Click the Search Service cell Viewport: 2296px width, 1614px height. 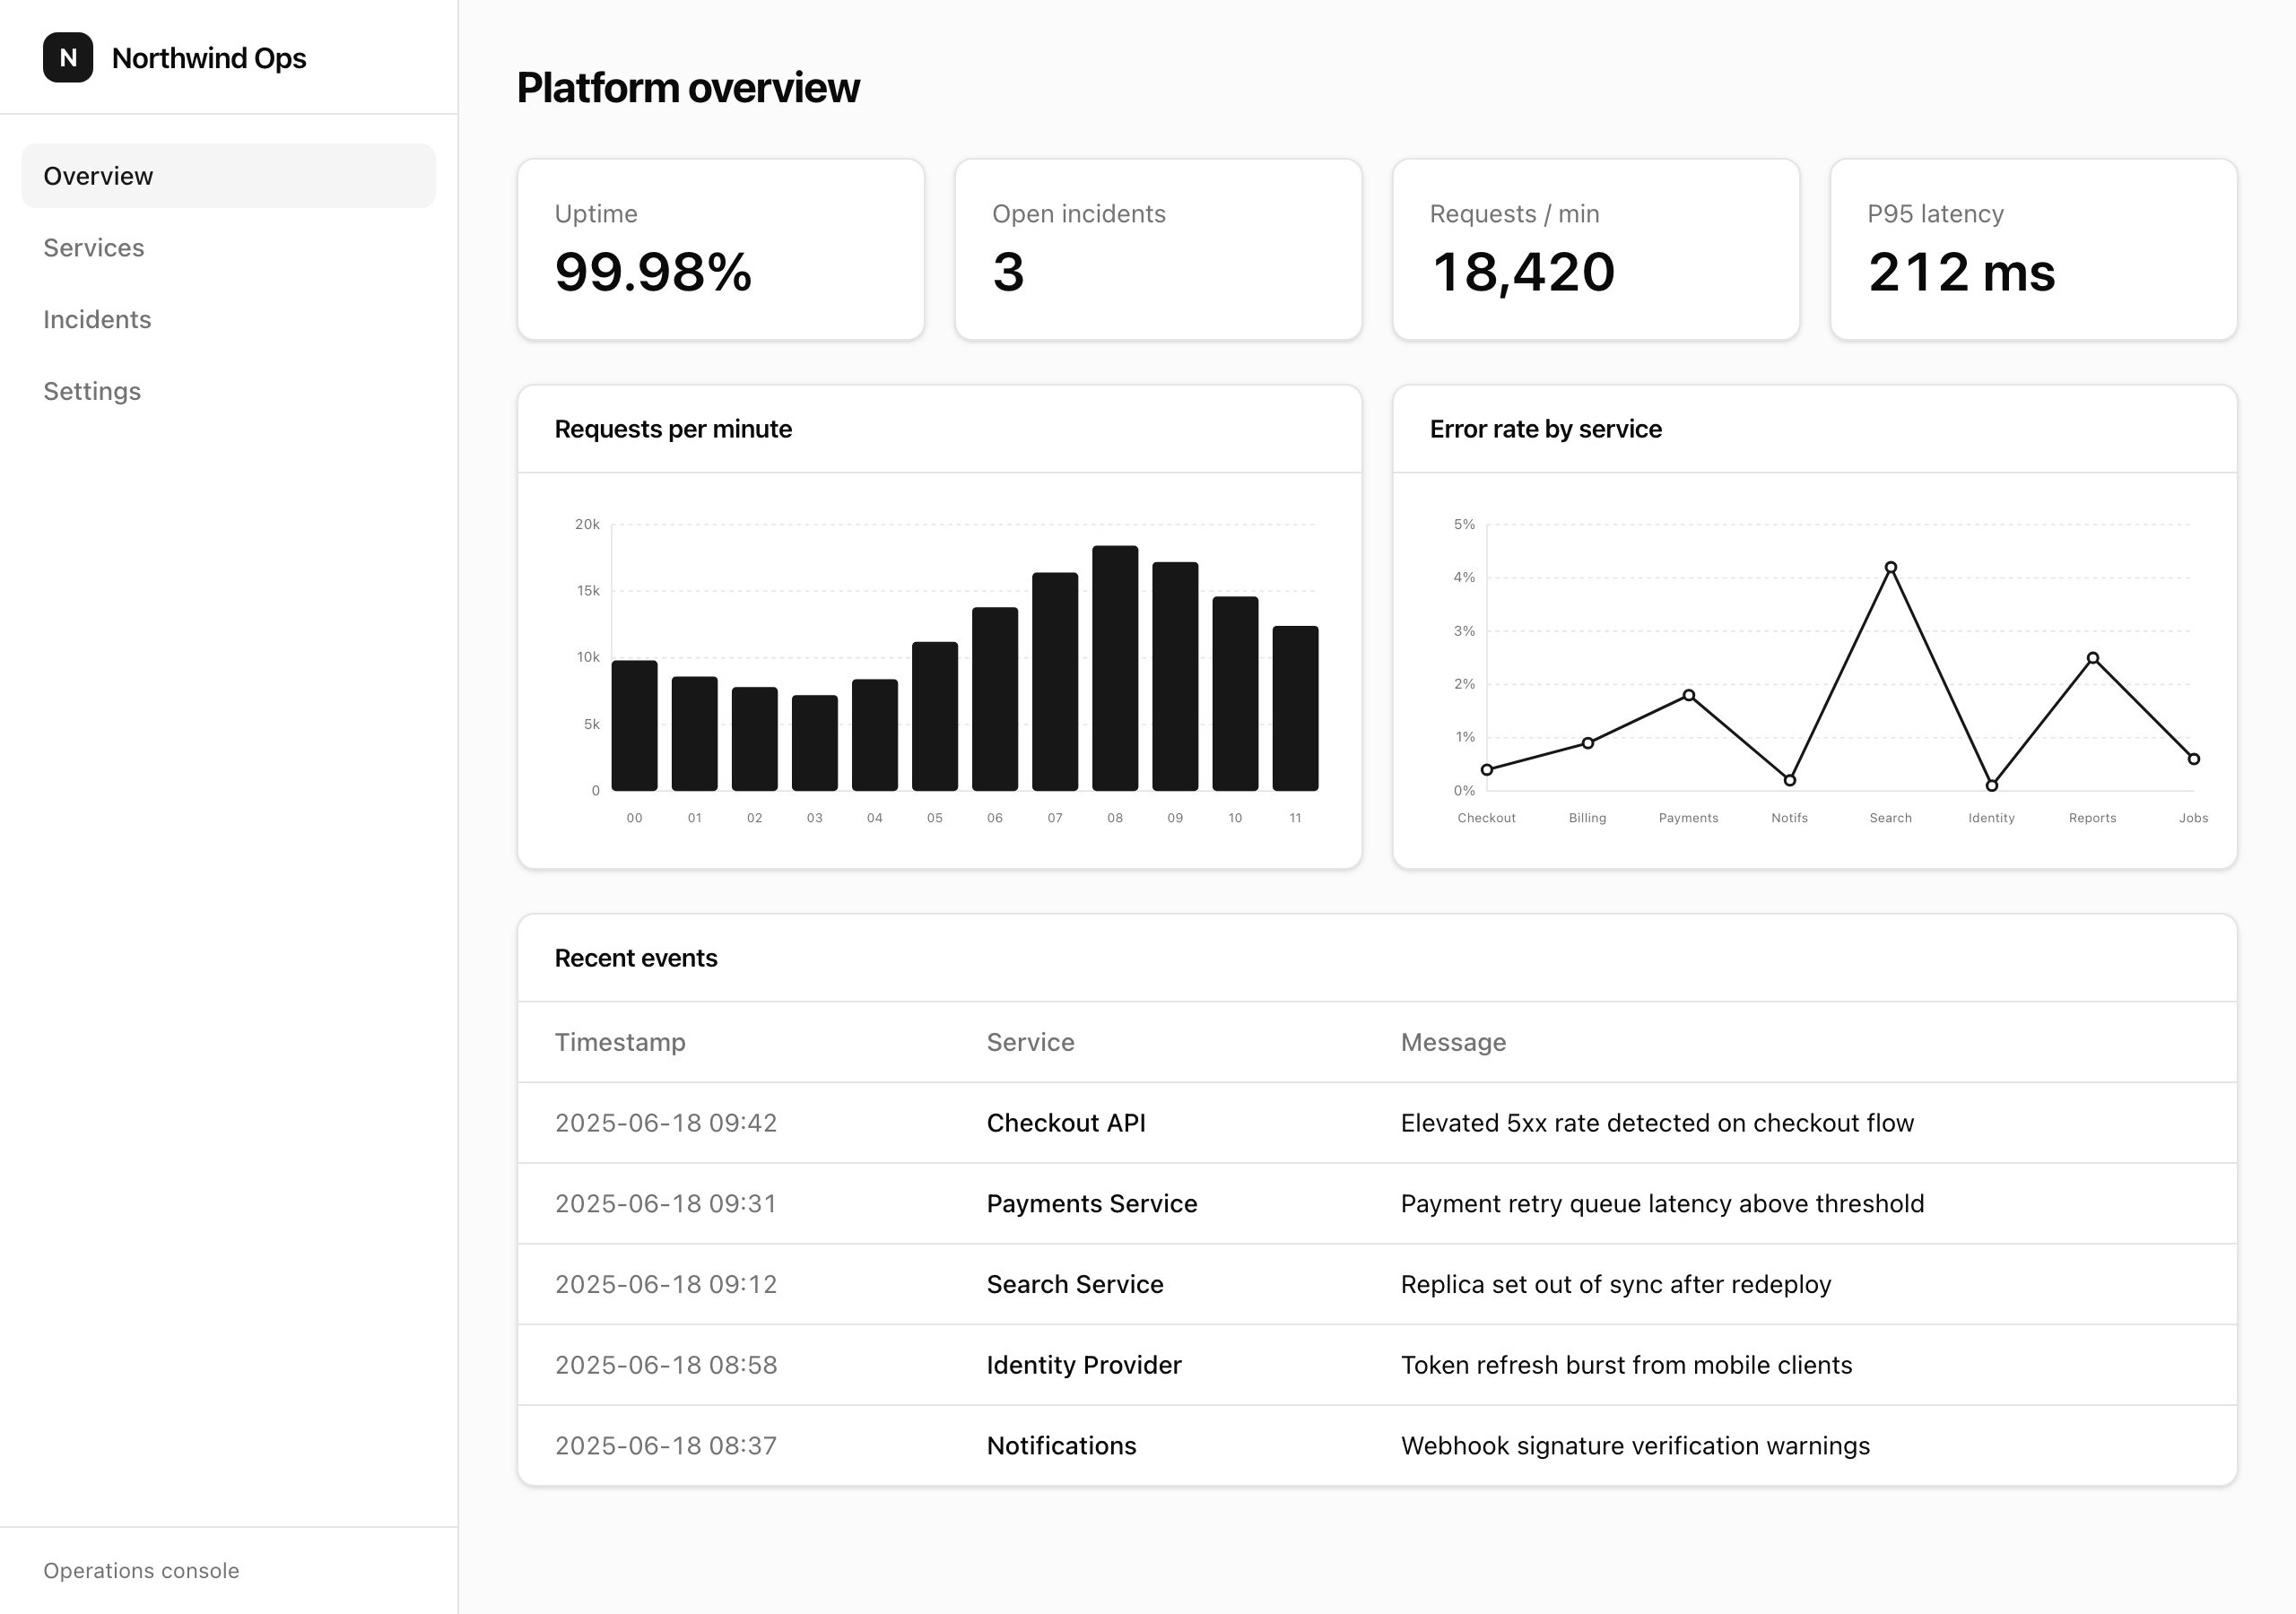click(1075, 1284)
